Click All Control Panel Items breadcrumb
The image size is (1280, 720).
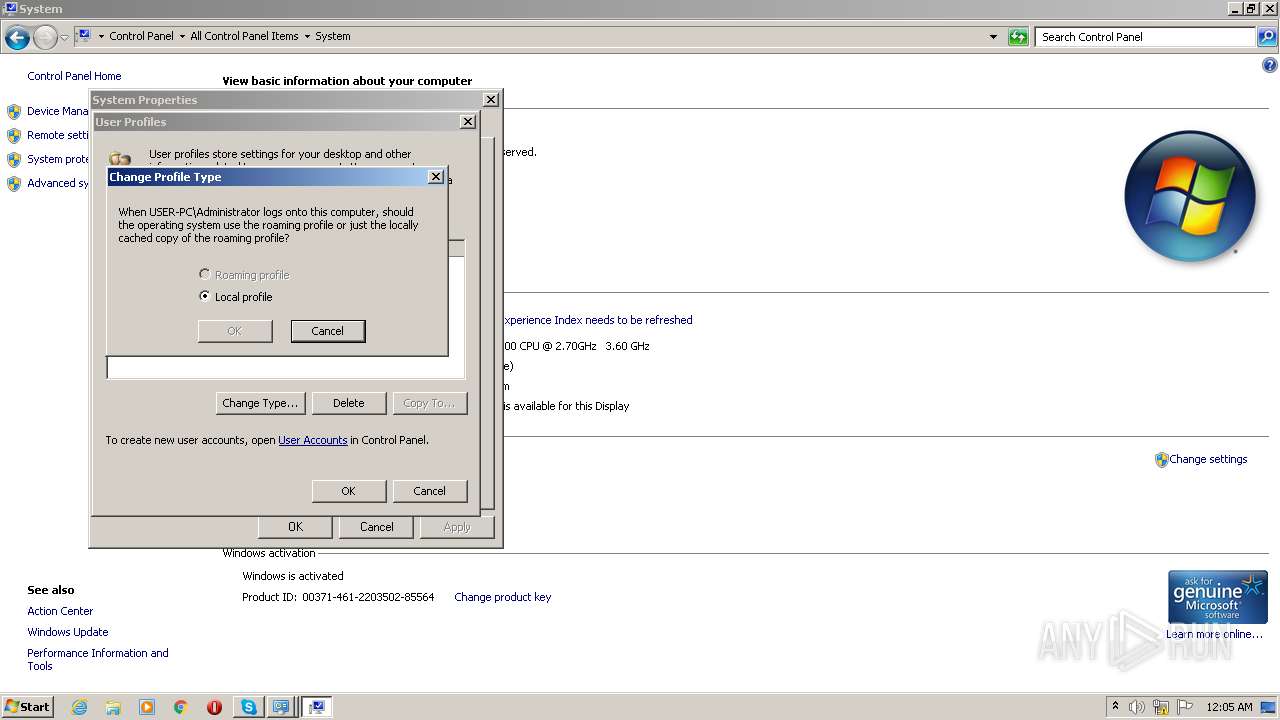[244, 36]
